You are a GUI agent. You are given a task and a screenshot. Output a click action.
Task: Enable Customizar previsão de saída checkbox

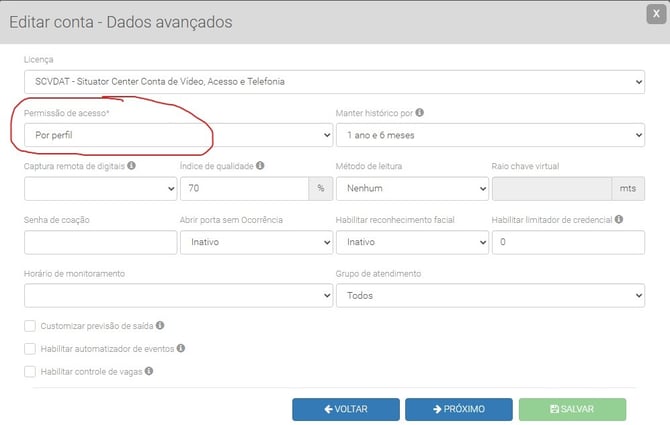(29, 326)
